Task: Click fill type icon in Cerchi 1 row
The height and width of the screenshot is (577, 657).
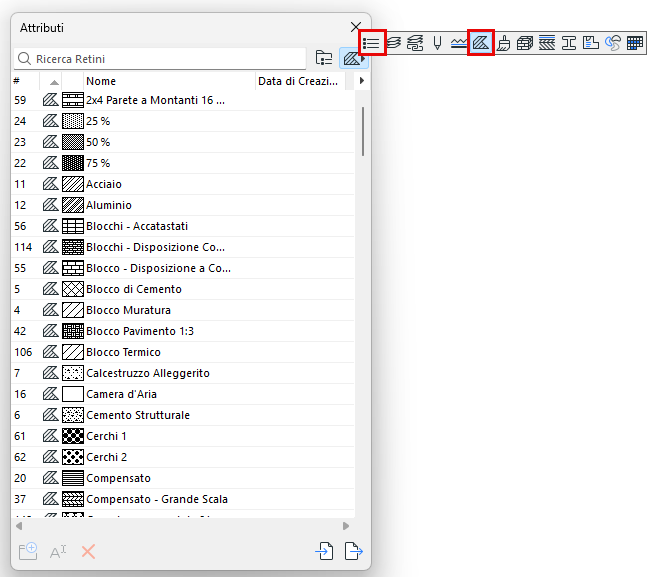Action: tap(51, 435)
